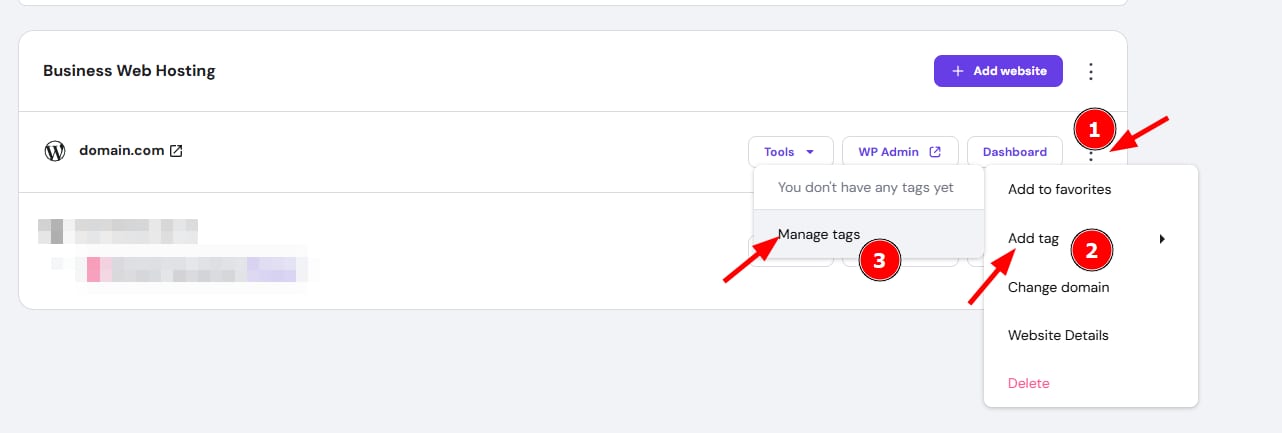The width and height of the screenshot is (1282, 433).
Task: Open Website Details from the menu
Action: coord(1058,335)
